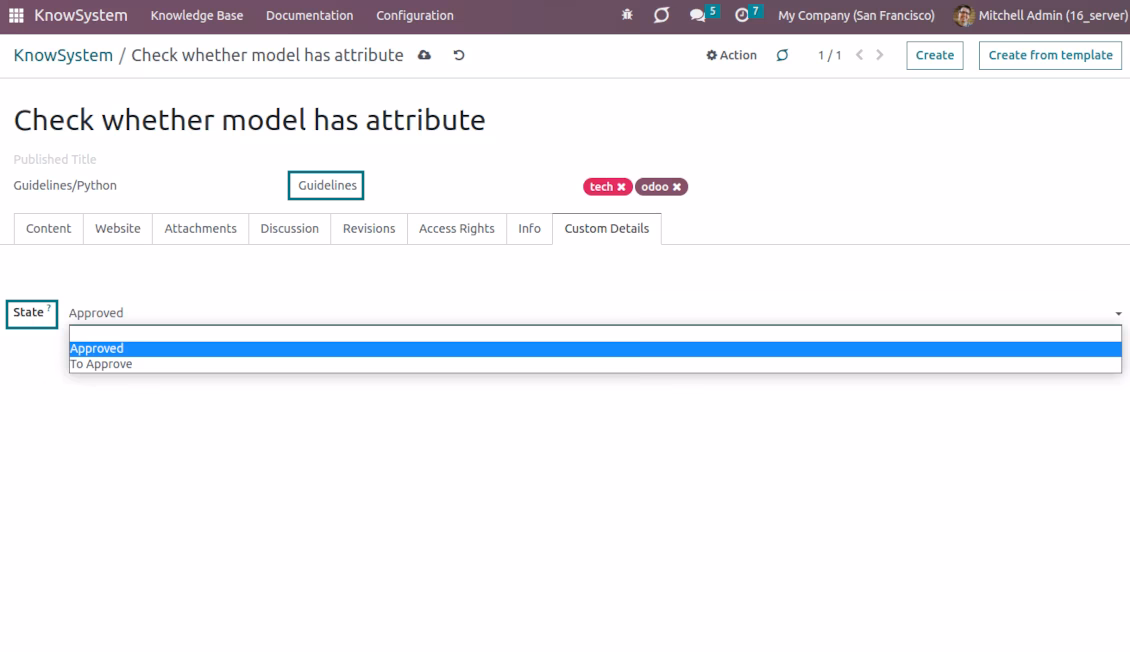This screenshot has height=652, width=1130.
Task: Switch to the Revisions tab
Action: [x=369, y=228]
